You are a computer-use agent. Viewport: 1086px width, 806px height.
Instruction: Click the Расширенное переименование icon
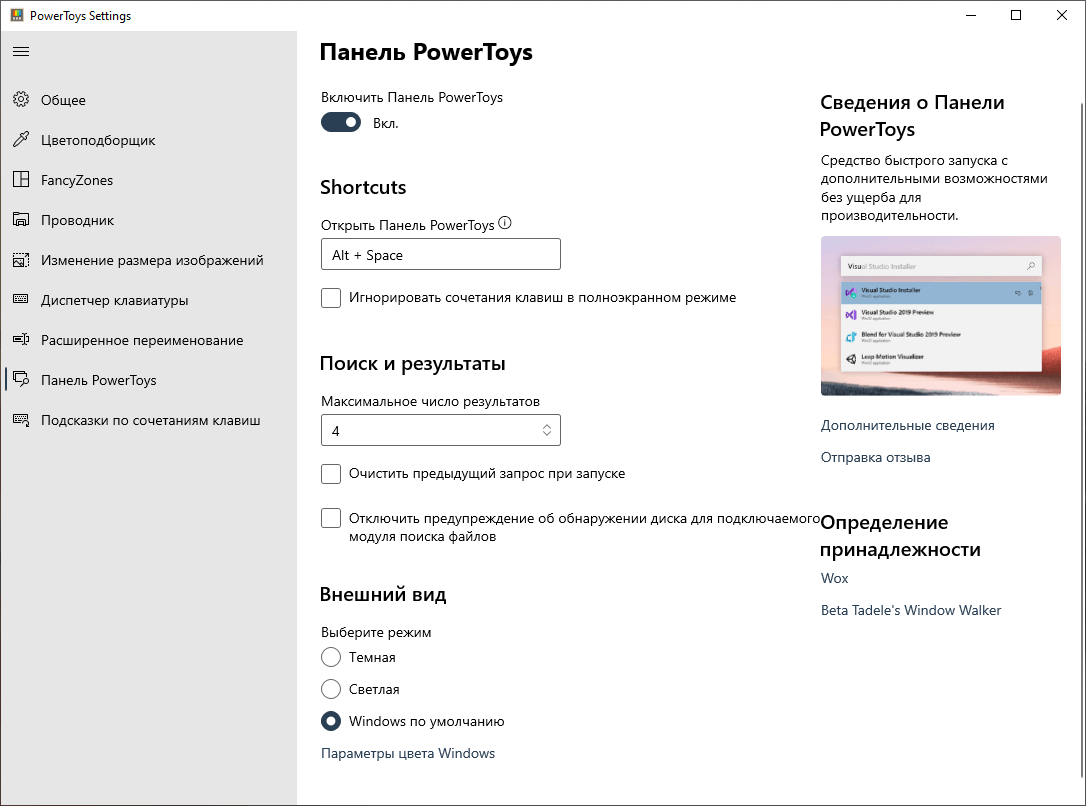21,340
